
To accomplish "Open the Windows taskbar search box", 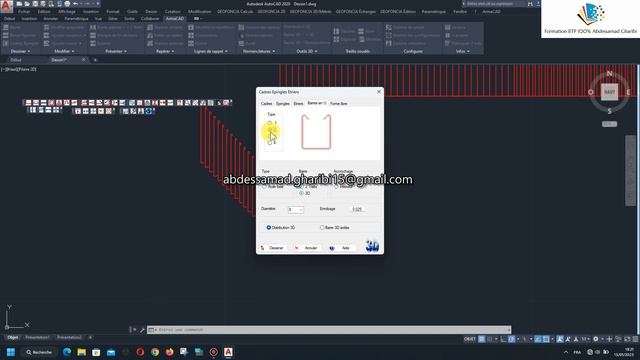I will (39, 352).
